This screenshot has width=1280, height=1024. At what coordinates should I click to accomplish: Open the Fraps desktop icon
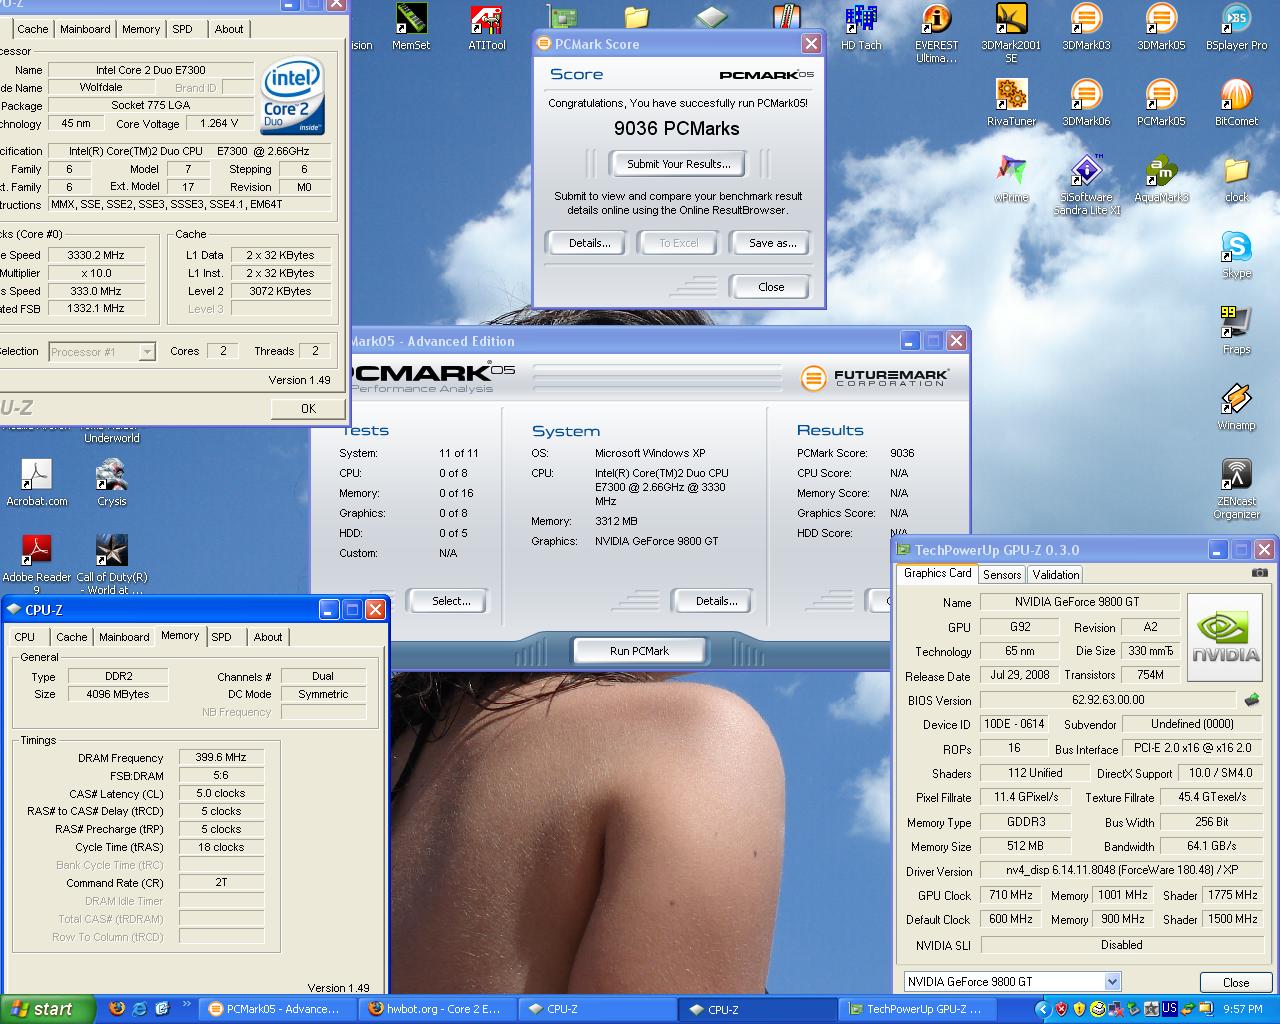pos(1236,331)
